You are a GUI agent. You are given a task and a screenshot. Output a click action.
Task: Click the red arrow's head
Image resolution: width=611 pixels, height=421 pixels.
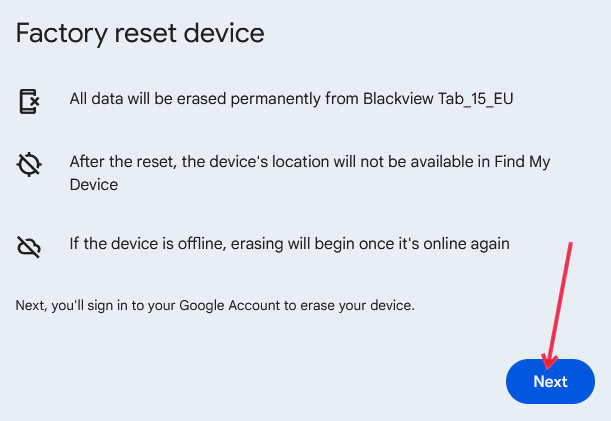pyautogui.click(x=547, y=362)
